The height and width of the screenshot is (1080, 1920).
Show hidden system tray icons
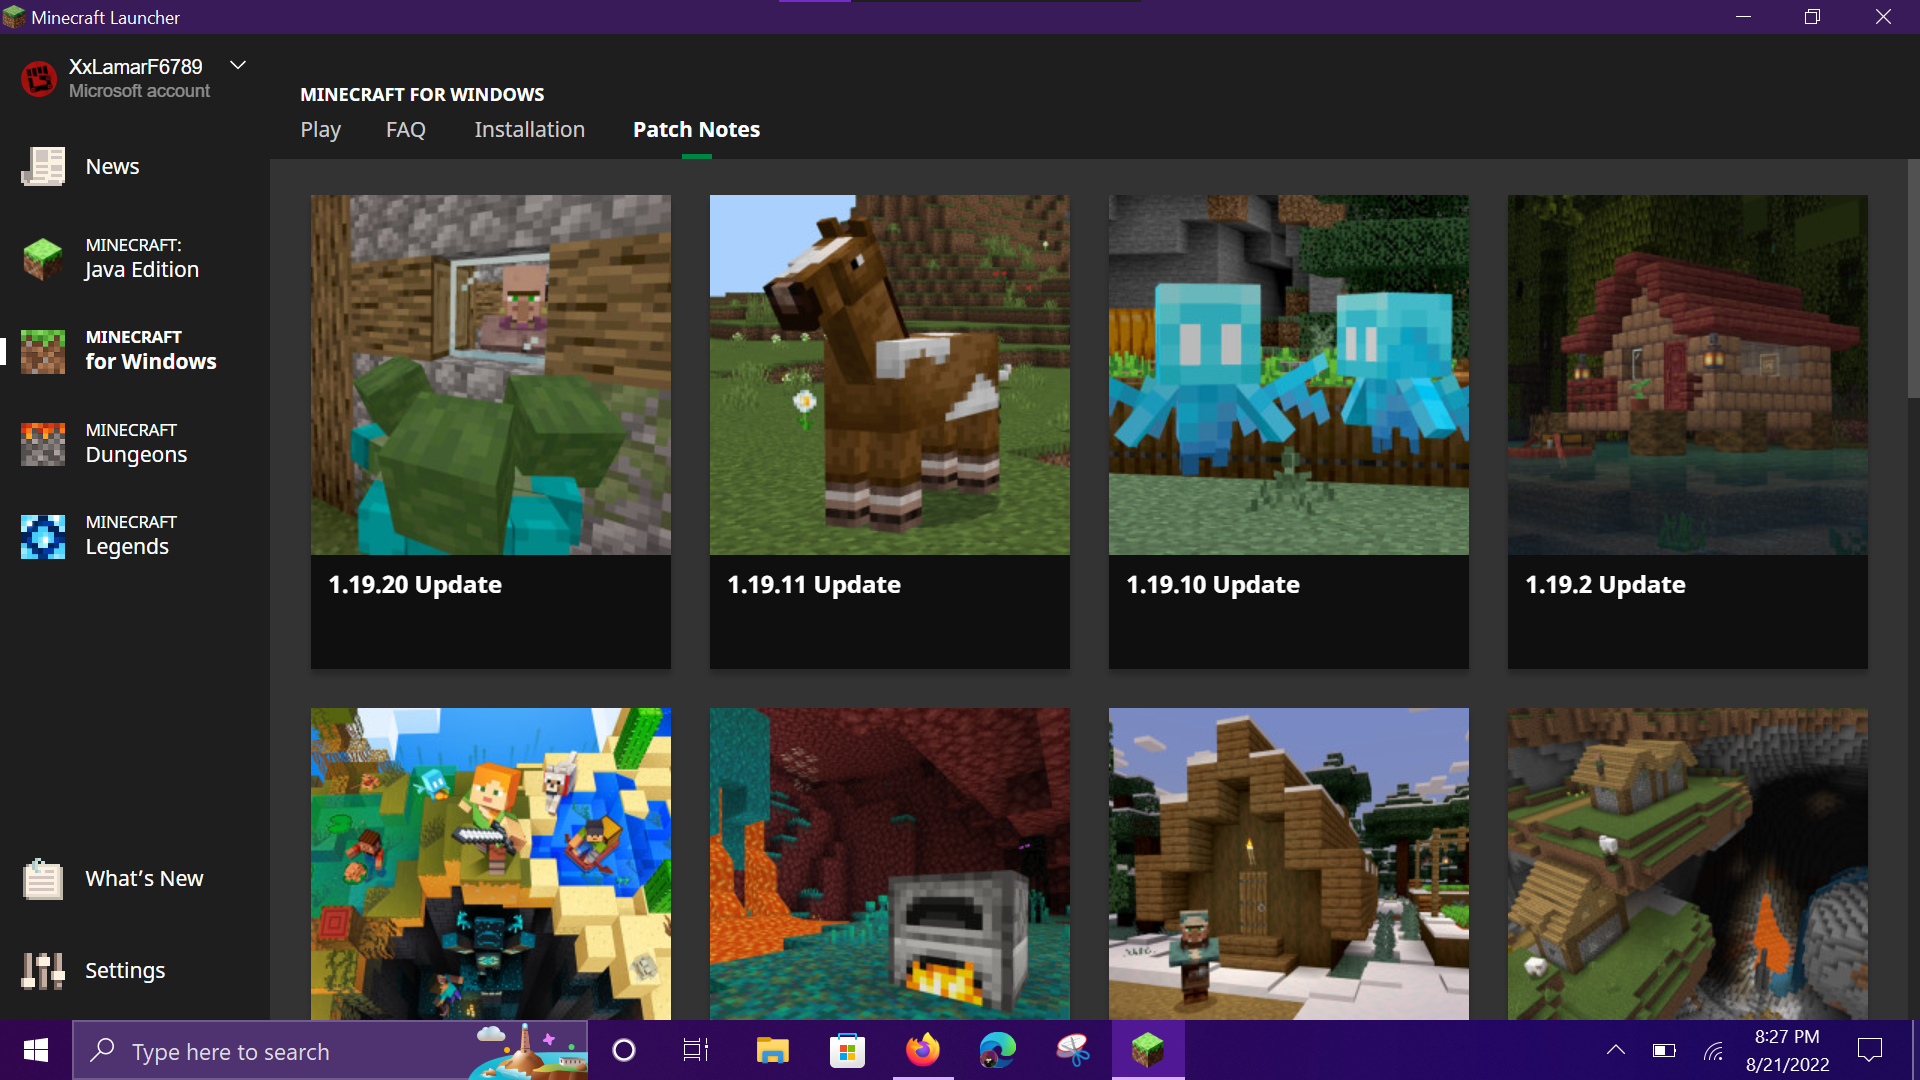(x=1615, y=1050)
